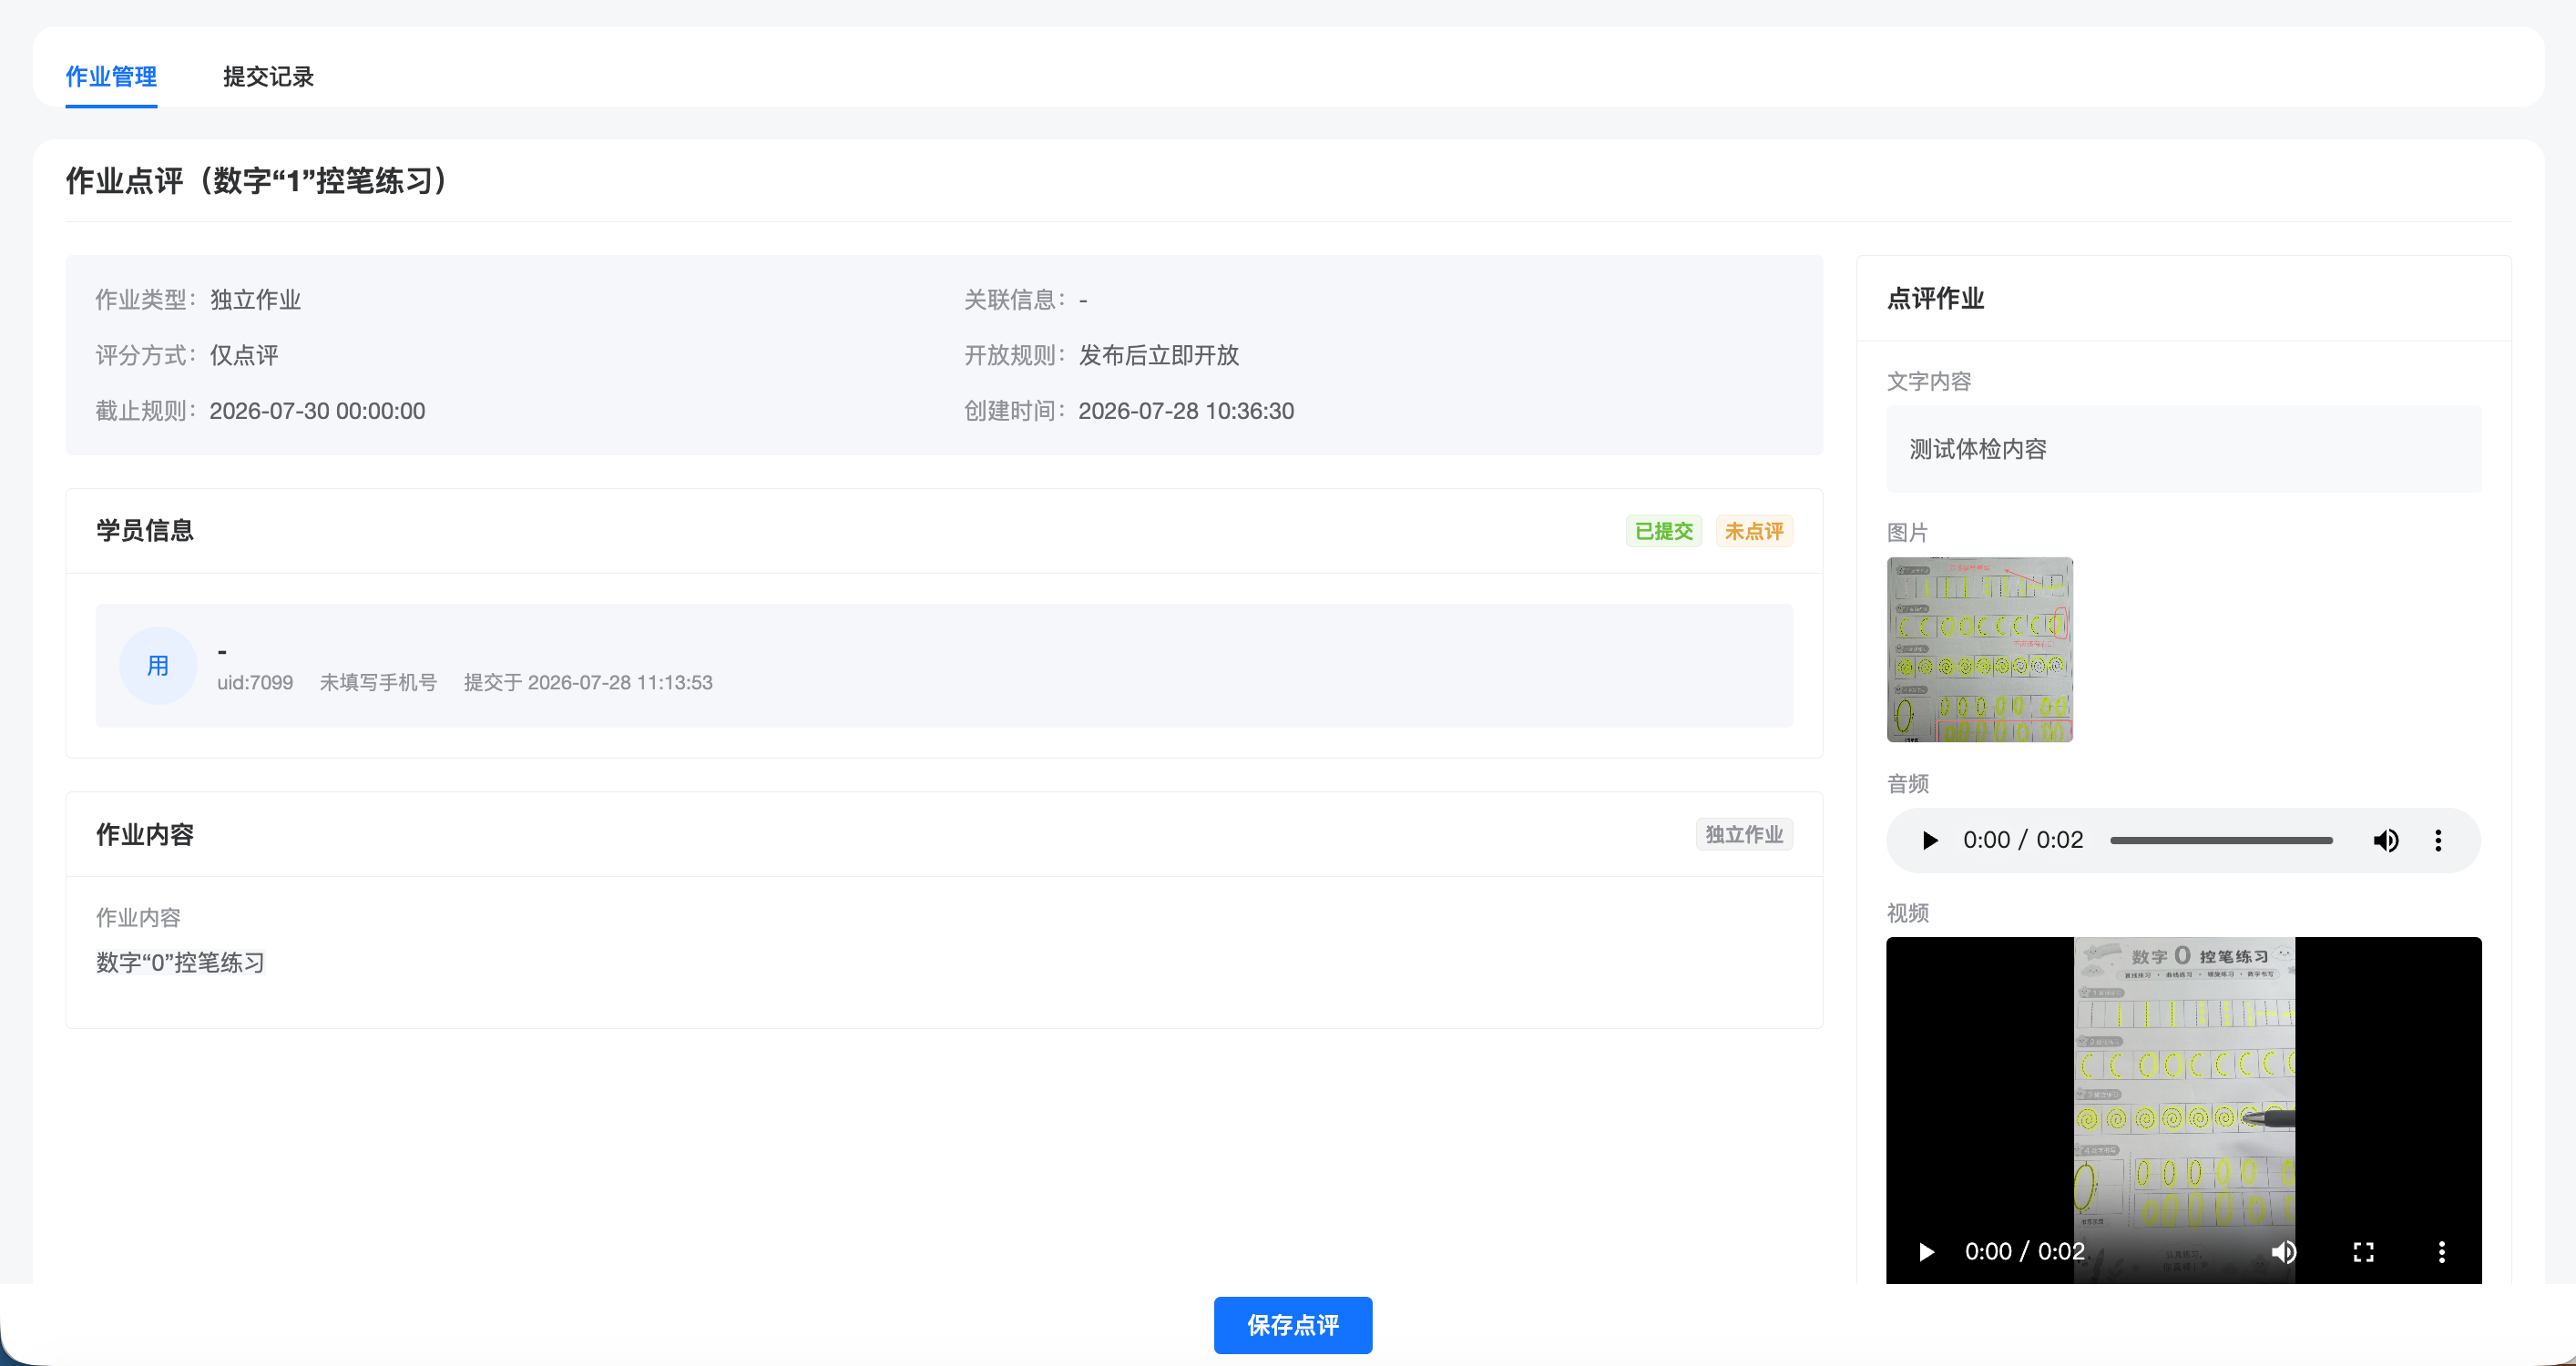Click deadline value 2026-07-30 00:00:00
The height and width of the screenshot is (1366, 2576).
click(317, 411)
